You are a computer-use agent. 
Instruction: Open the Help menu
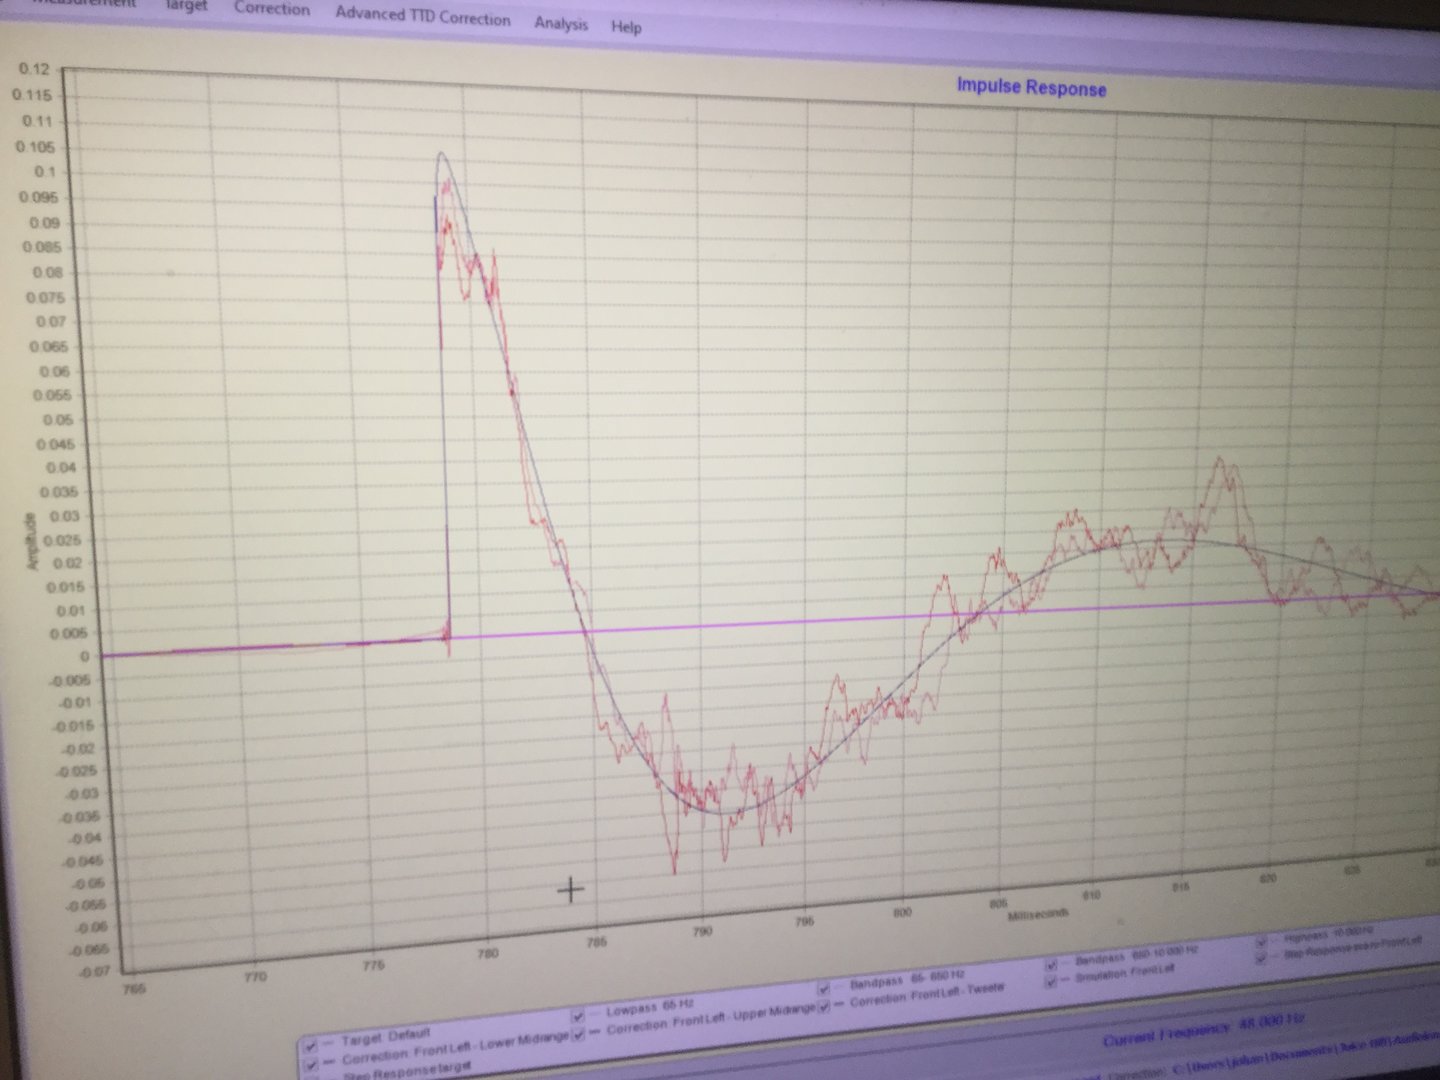626,27
